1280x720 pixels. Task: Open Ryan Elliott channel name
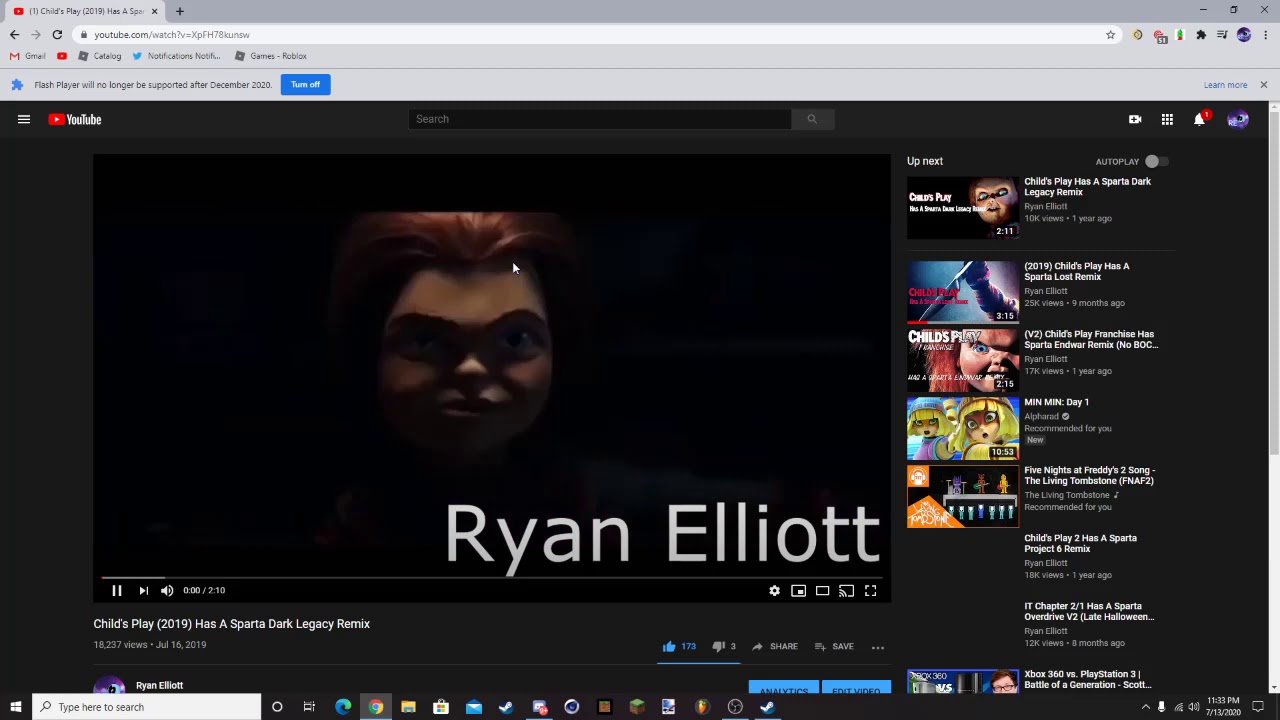[x=159, y=686]
